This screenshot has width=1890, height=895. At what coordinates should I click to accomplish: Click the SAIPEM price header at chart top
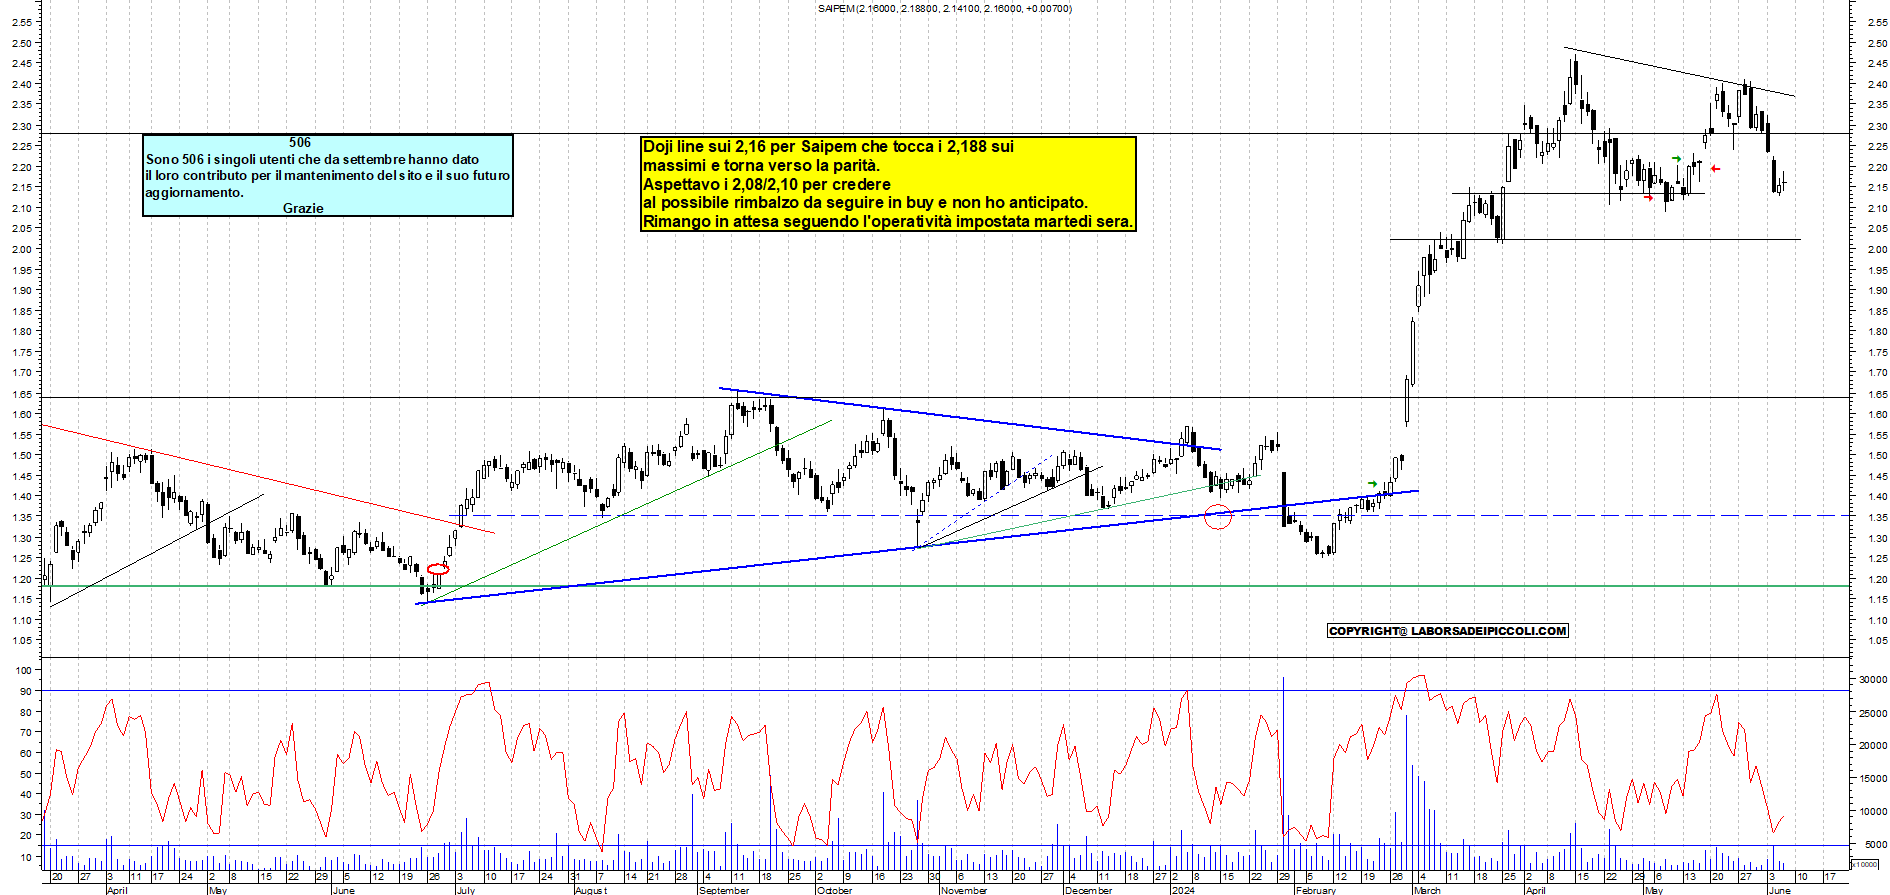(x=944, y=8)
